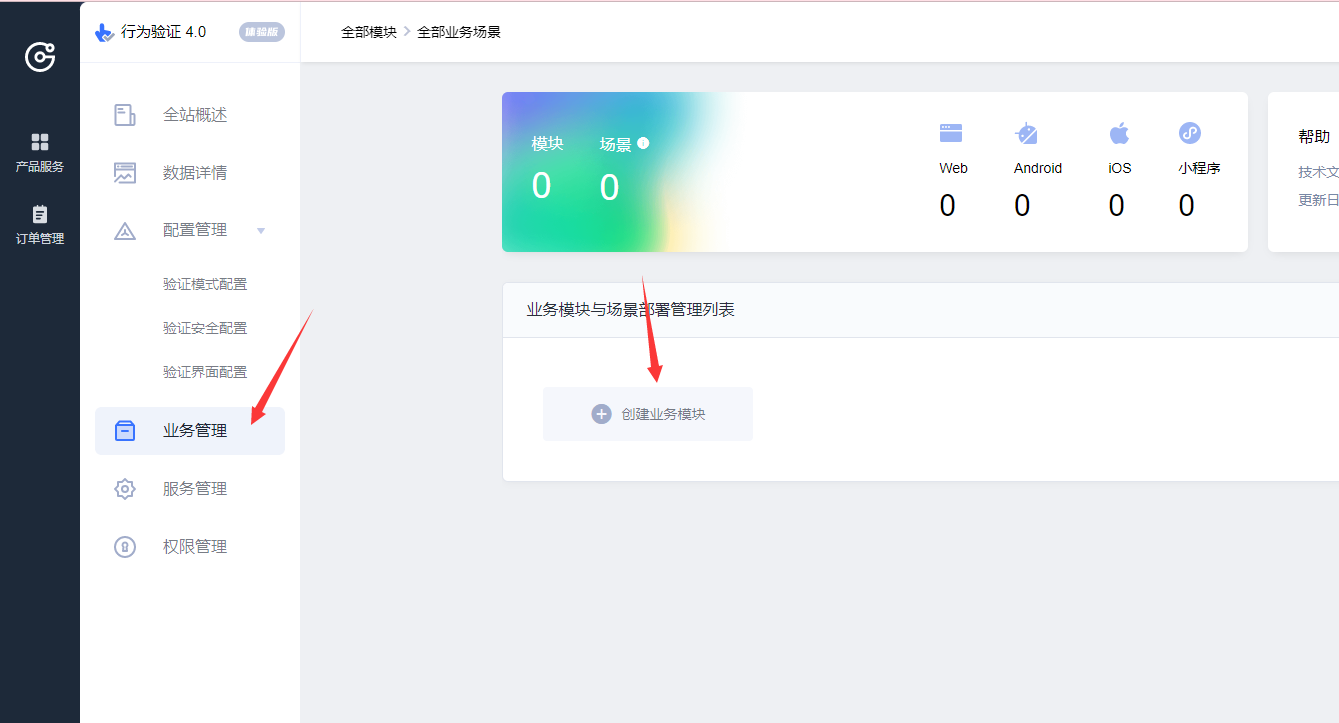Click the 行为验证 4.0 product logo icon

click(x=104, y=32)
